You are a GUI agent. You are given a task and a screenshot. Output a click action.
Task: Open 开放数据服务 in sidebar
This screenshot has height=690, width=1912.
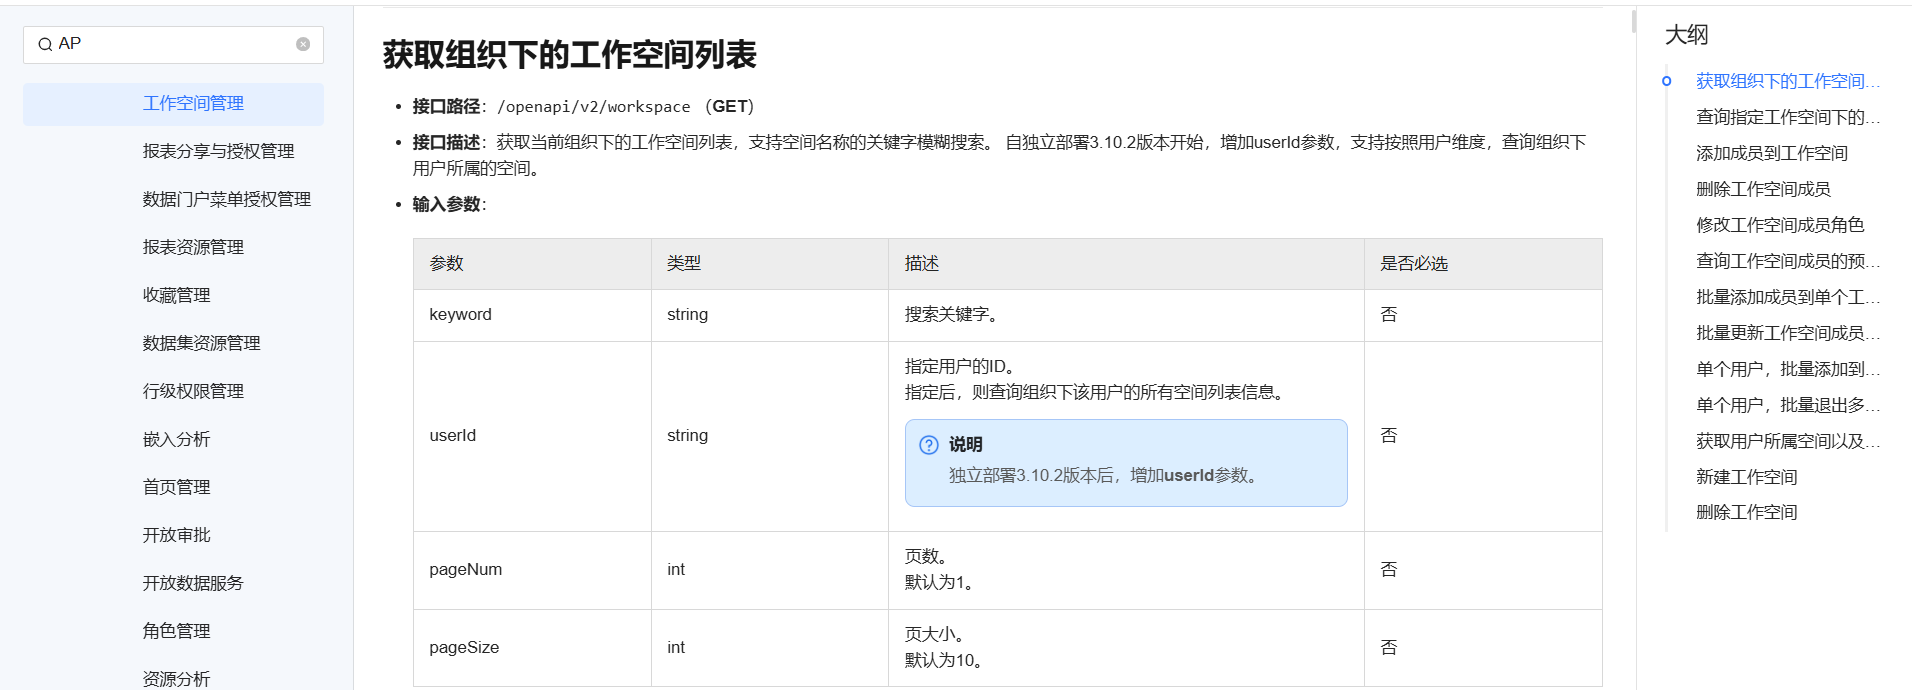coord(193,583)
